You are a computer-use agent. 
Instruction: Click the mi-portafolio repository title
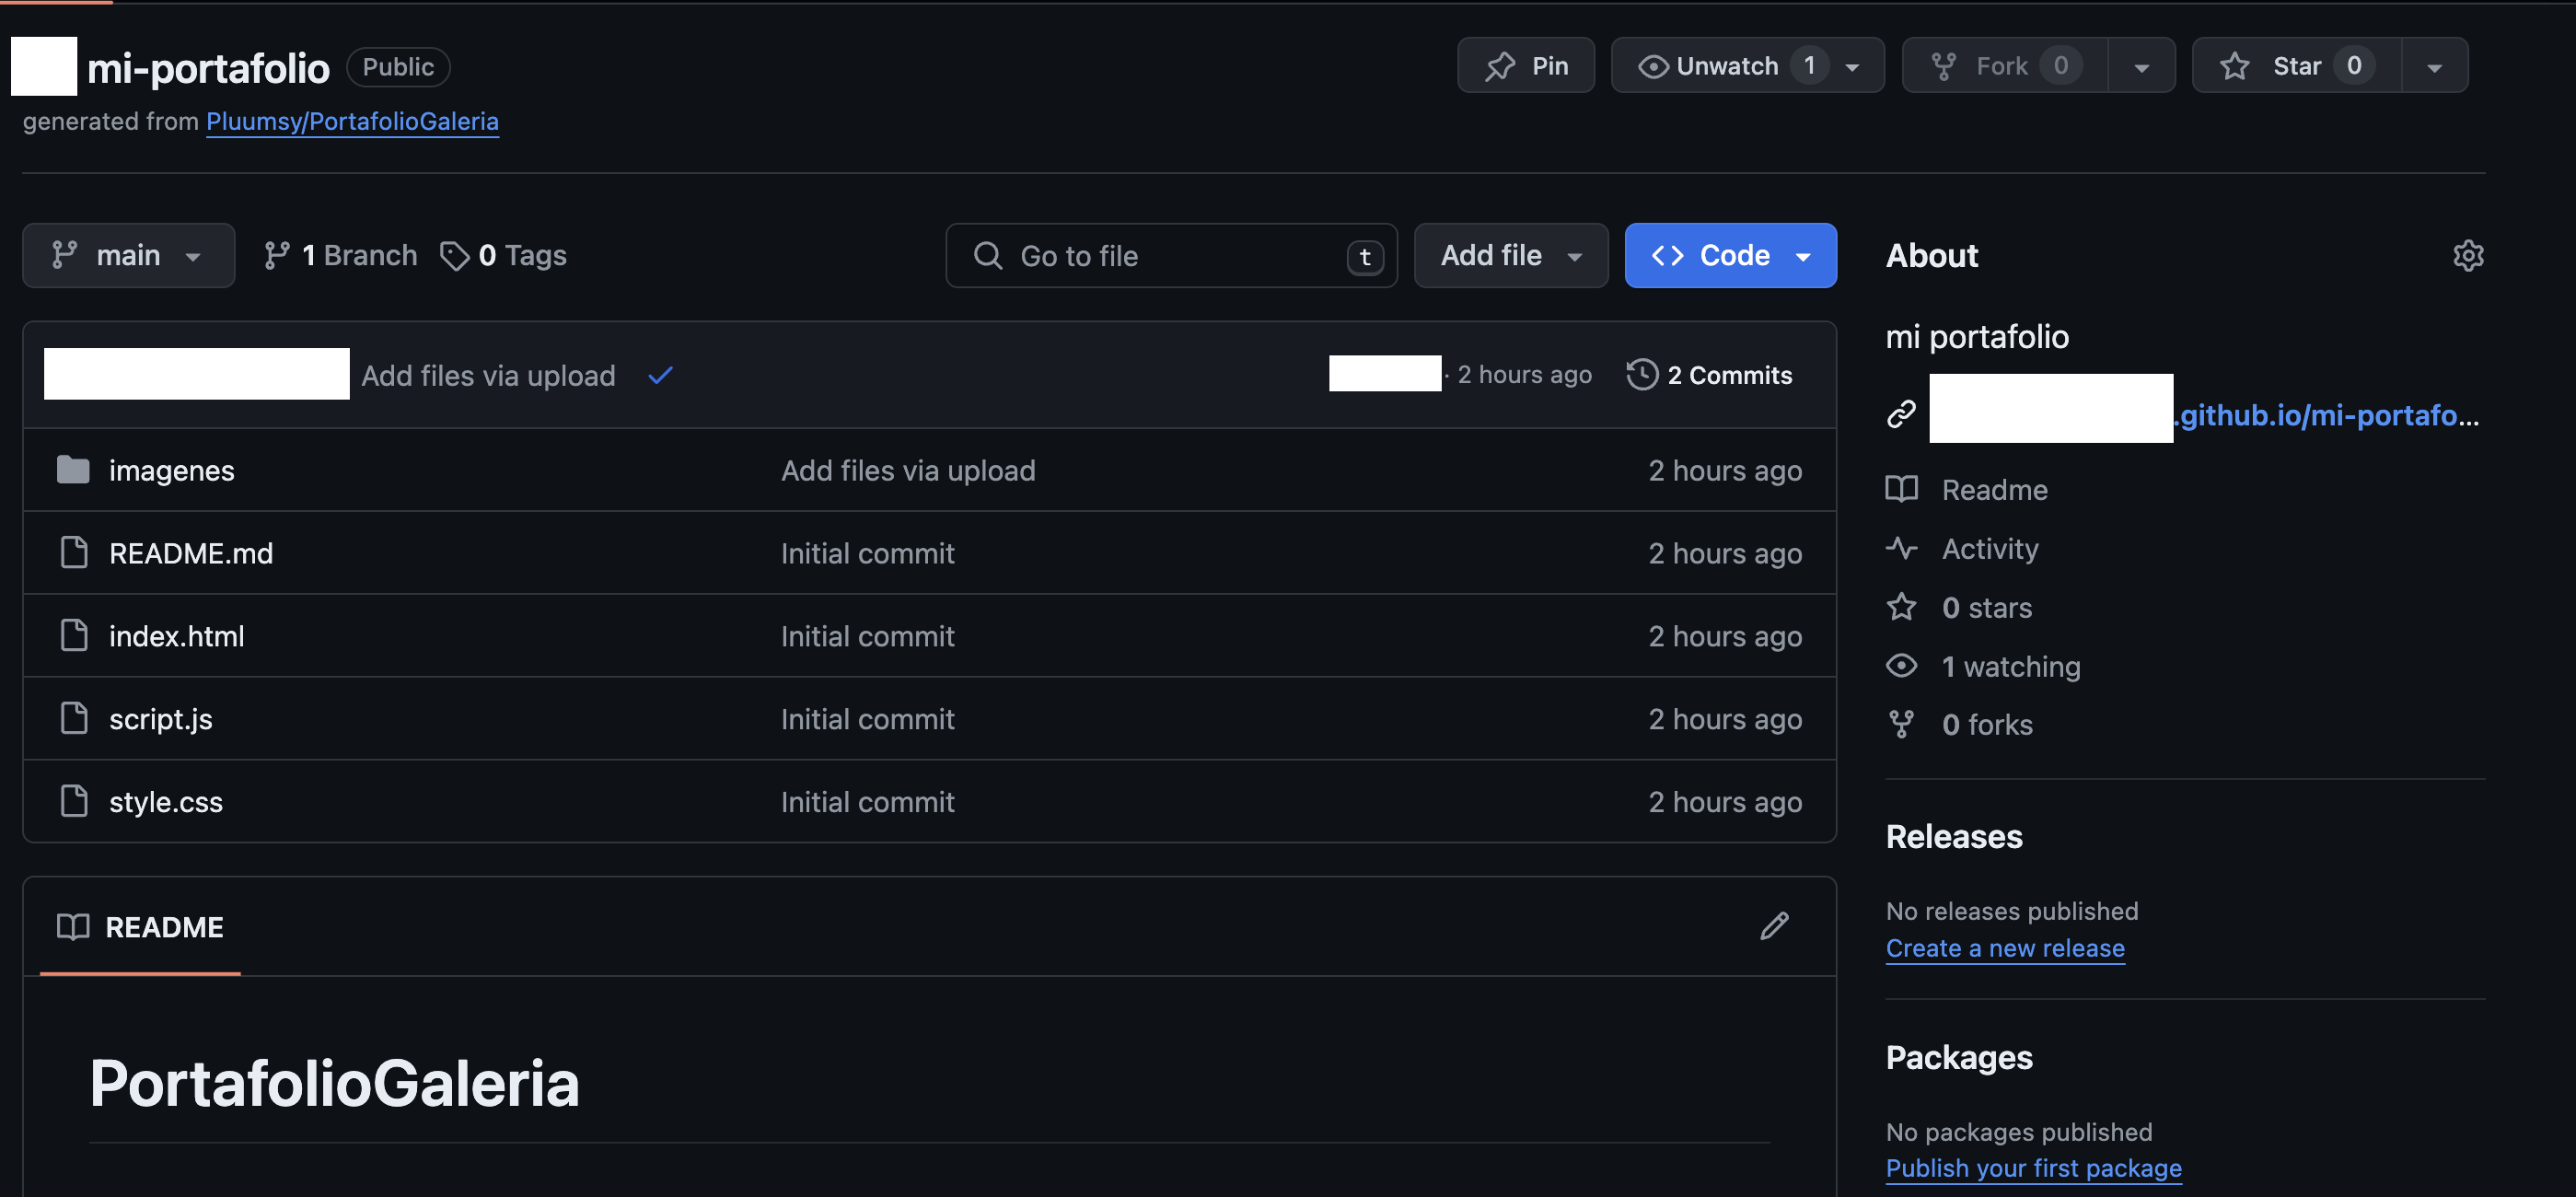pyautogui.click(x=208, y=68)
